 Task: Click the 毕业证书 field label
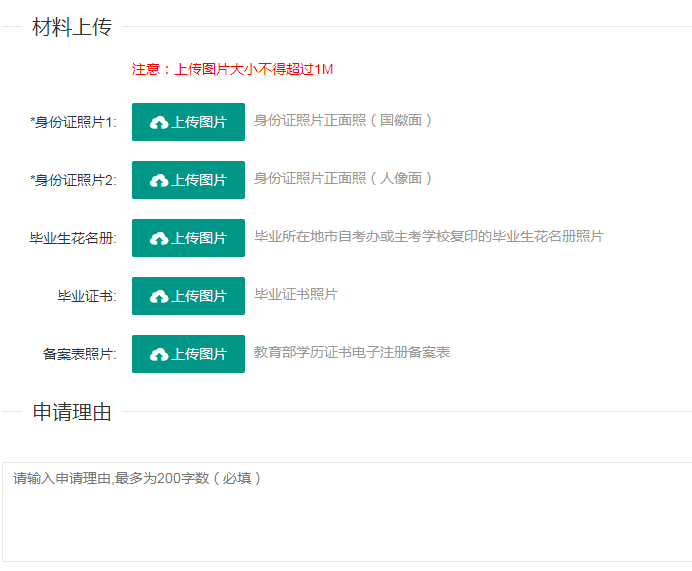(x=87, y=296)
